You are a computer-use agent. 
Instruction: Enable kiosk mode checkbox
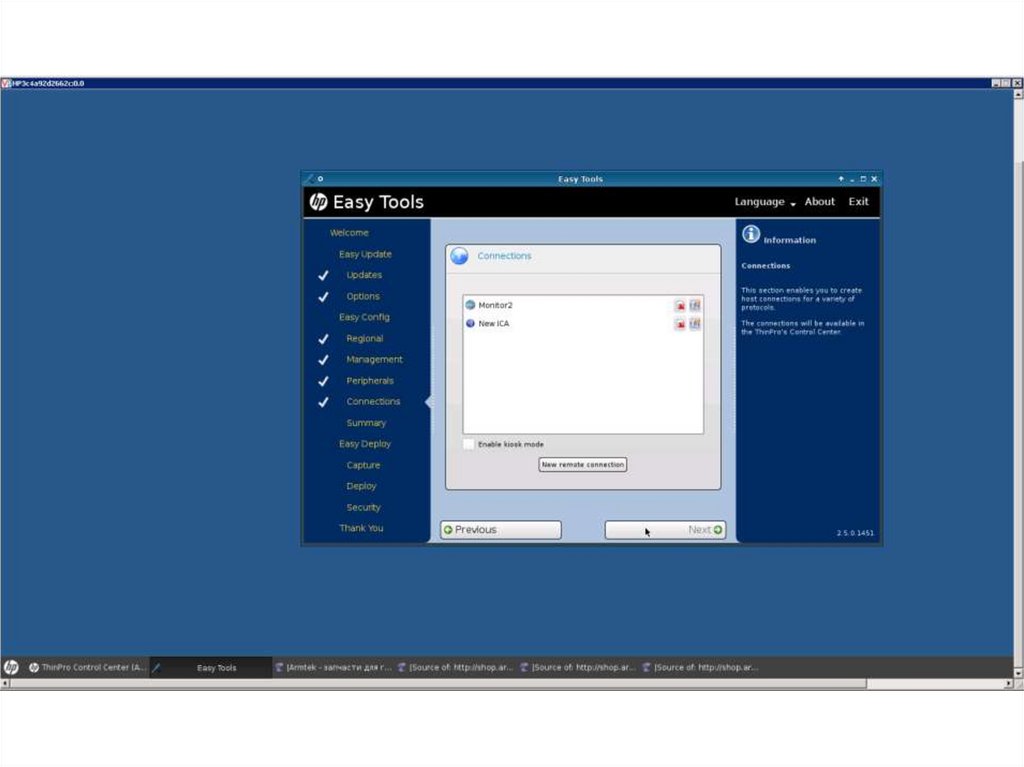(468, 444)
